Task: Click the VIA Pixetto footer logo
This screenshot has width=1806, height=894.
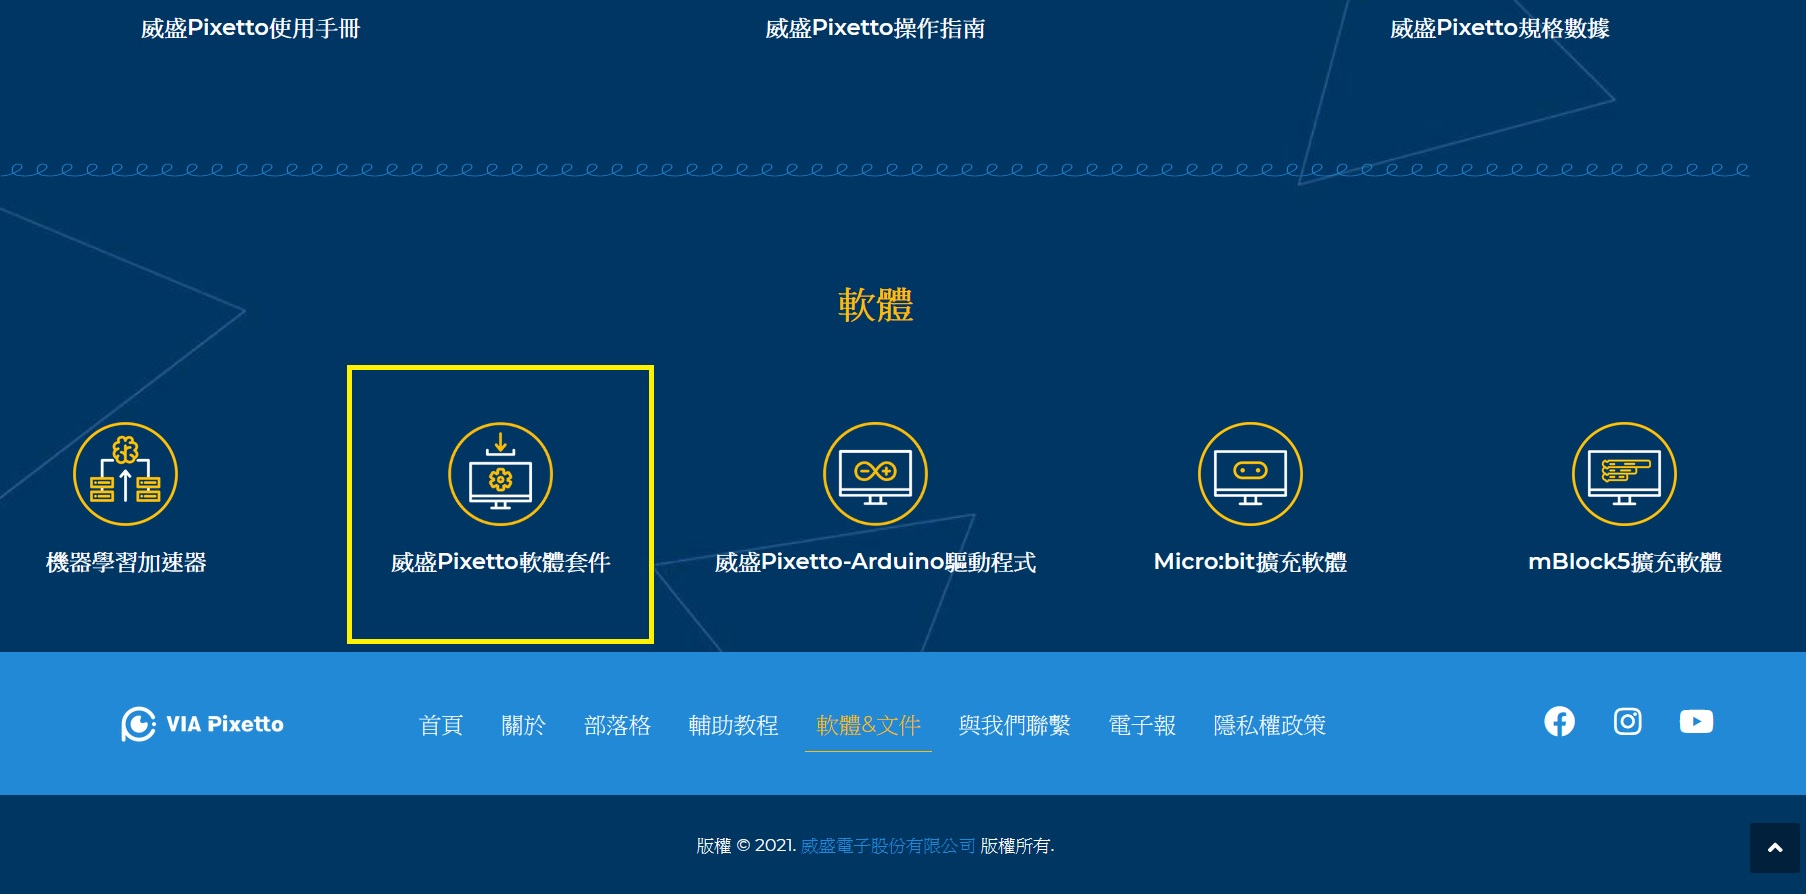Action: pyautogui.click(x=202, y=724)
